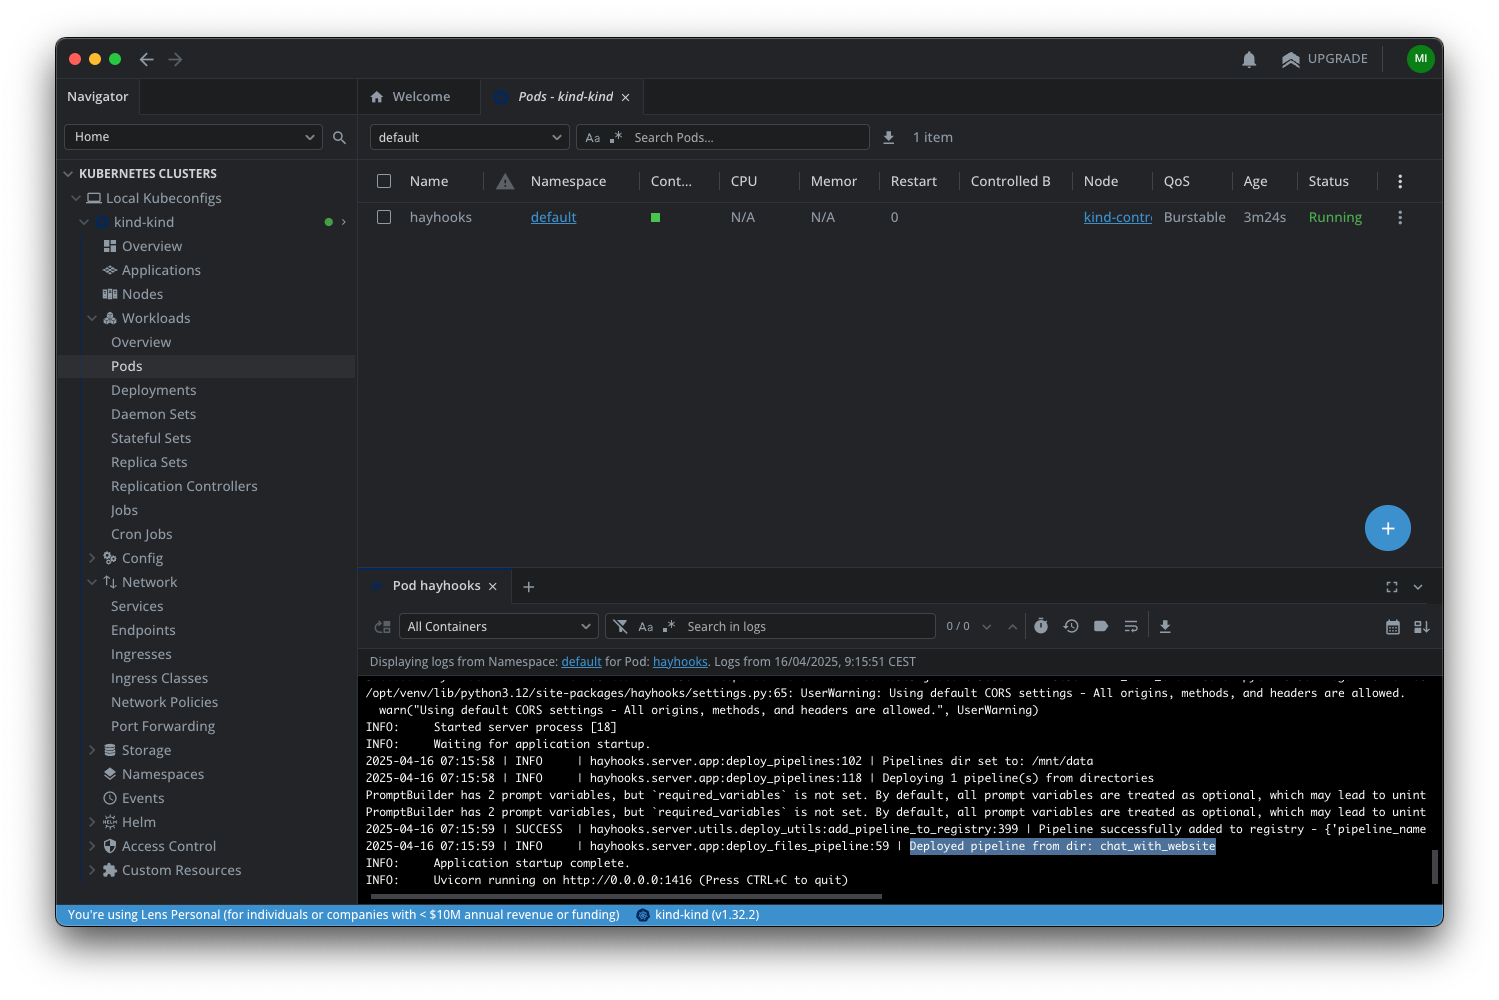Show timestamps in the pod logs
Image resolution: width=1499 pixels, height=1000 pixels.
tap(1041, 625)
